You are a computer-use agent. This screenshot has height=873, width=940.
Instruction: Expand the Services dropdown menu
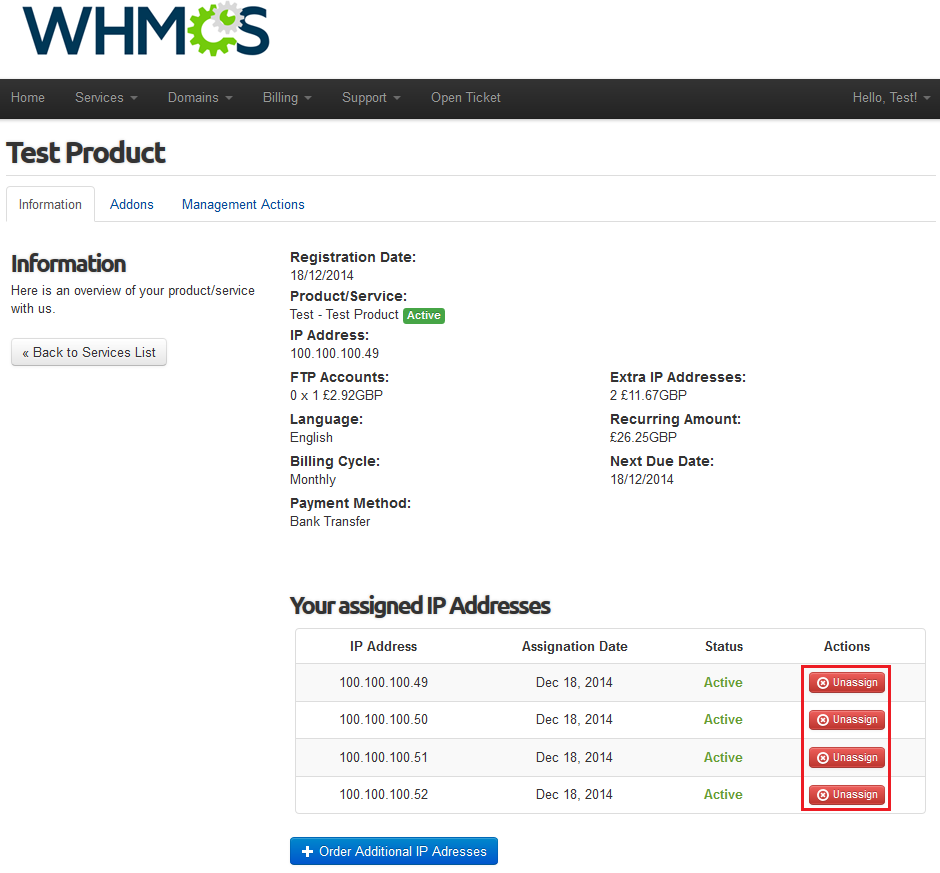106,98
